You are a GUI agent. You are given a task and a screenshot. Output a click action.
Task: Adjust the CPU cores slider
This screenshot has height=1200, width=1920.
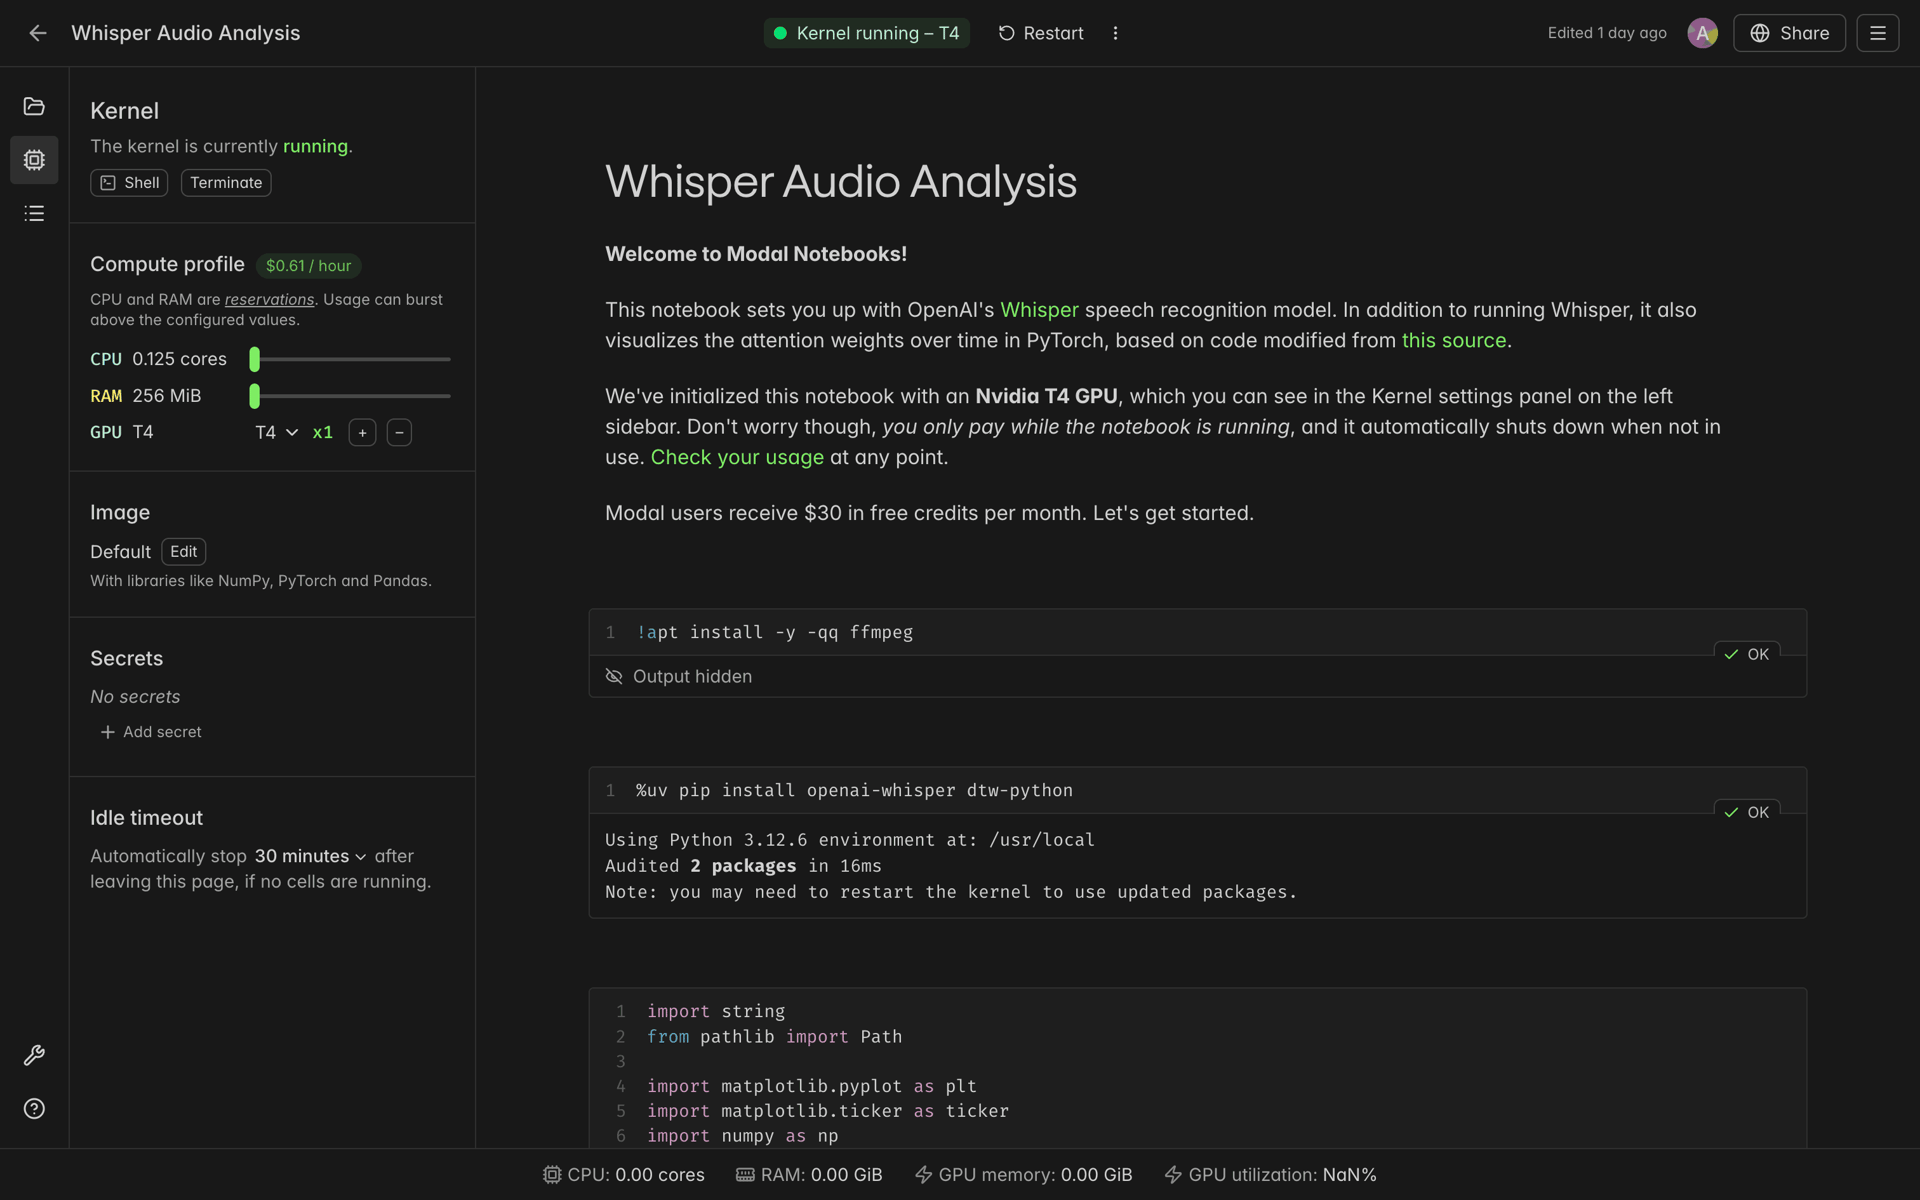point(350,359)
